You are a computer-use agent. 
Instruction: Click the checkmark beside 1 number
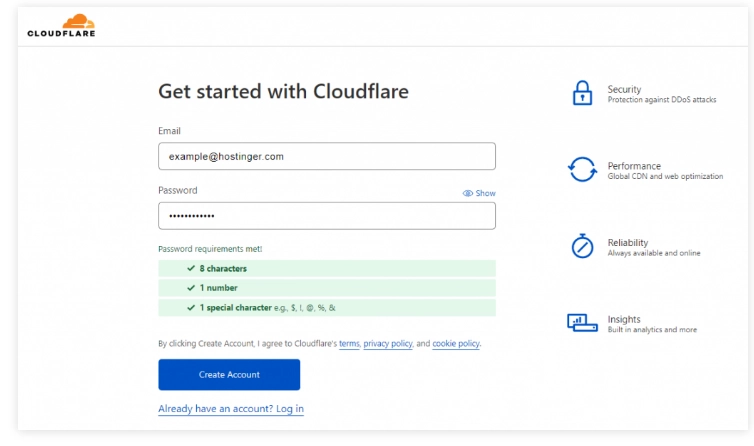[x=191, y=288]
